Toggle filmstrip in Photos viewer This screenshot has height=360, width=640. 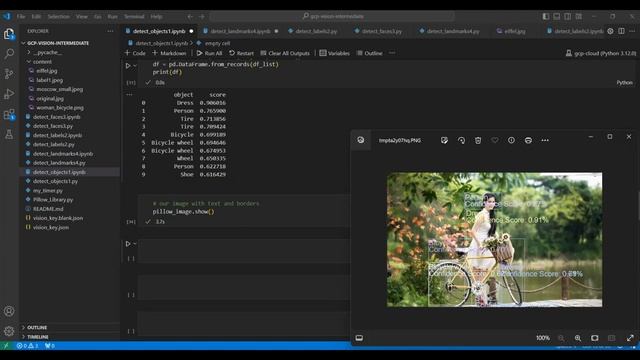point(359,338)
